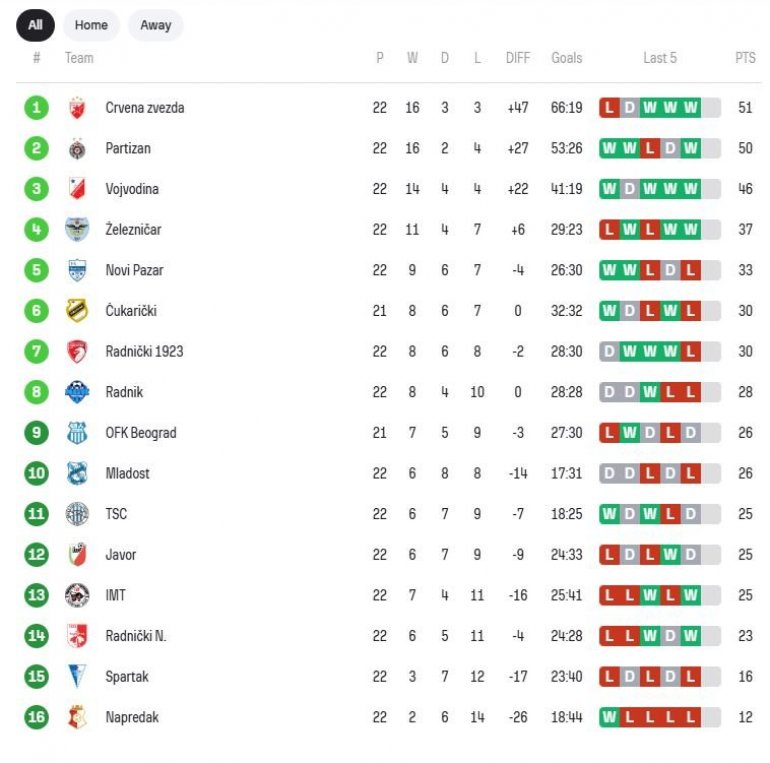
Task: Click the Partizan club crest icon
Action: (x=77, y=149)
